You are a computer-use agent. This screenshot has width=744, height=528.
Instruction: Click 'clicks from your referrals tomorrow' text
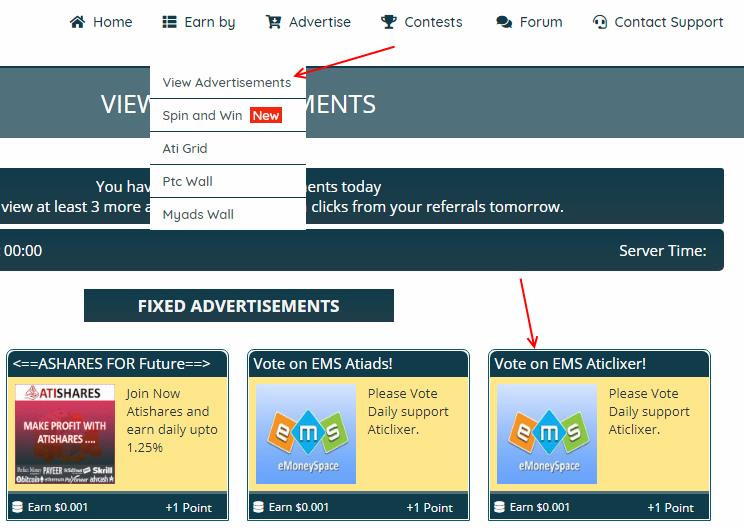pos(437,207)
